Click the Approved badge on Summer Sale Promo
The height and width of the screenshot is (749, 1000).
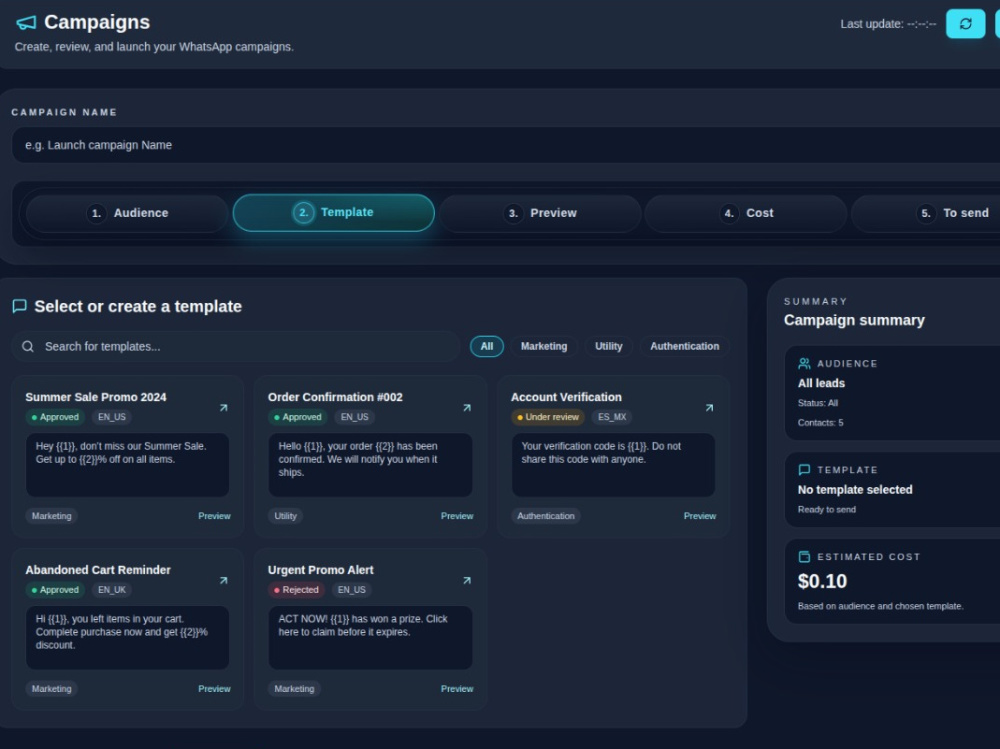pyautogui.click(x=55, y=417)
